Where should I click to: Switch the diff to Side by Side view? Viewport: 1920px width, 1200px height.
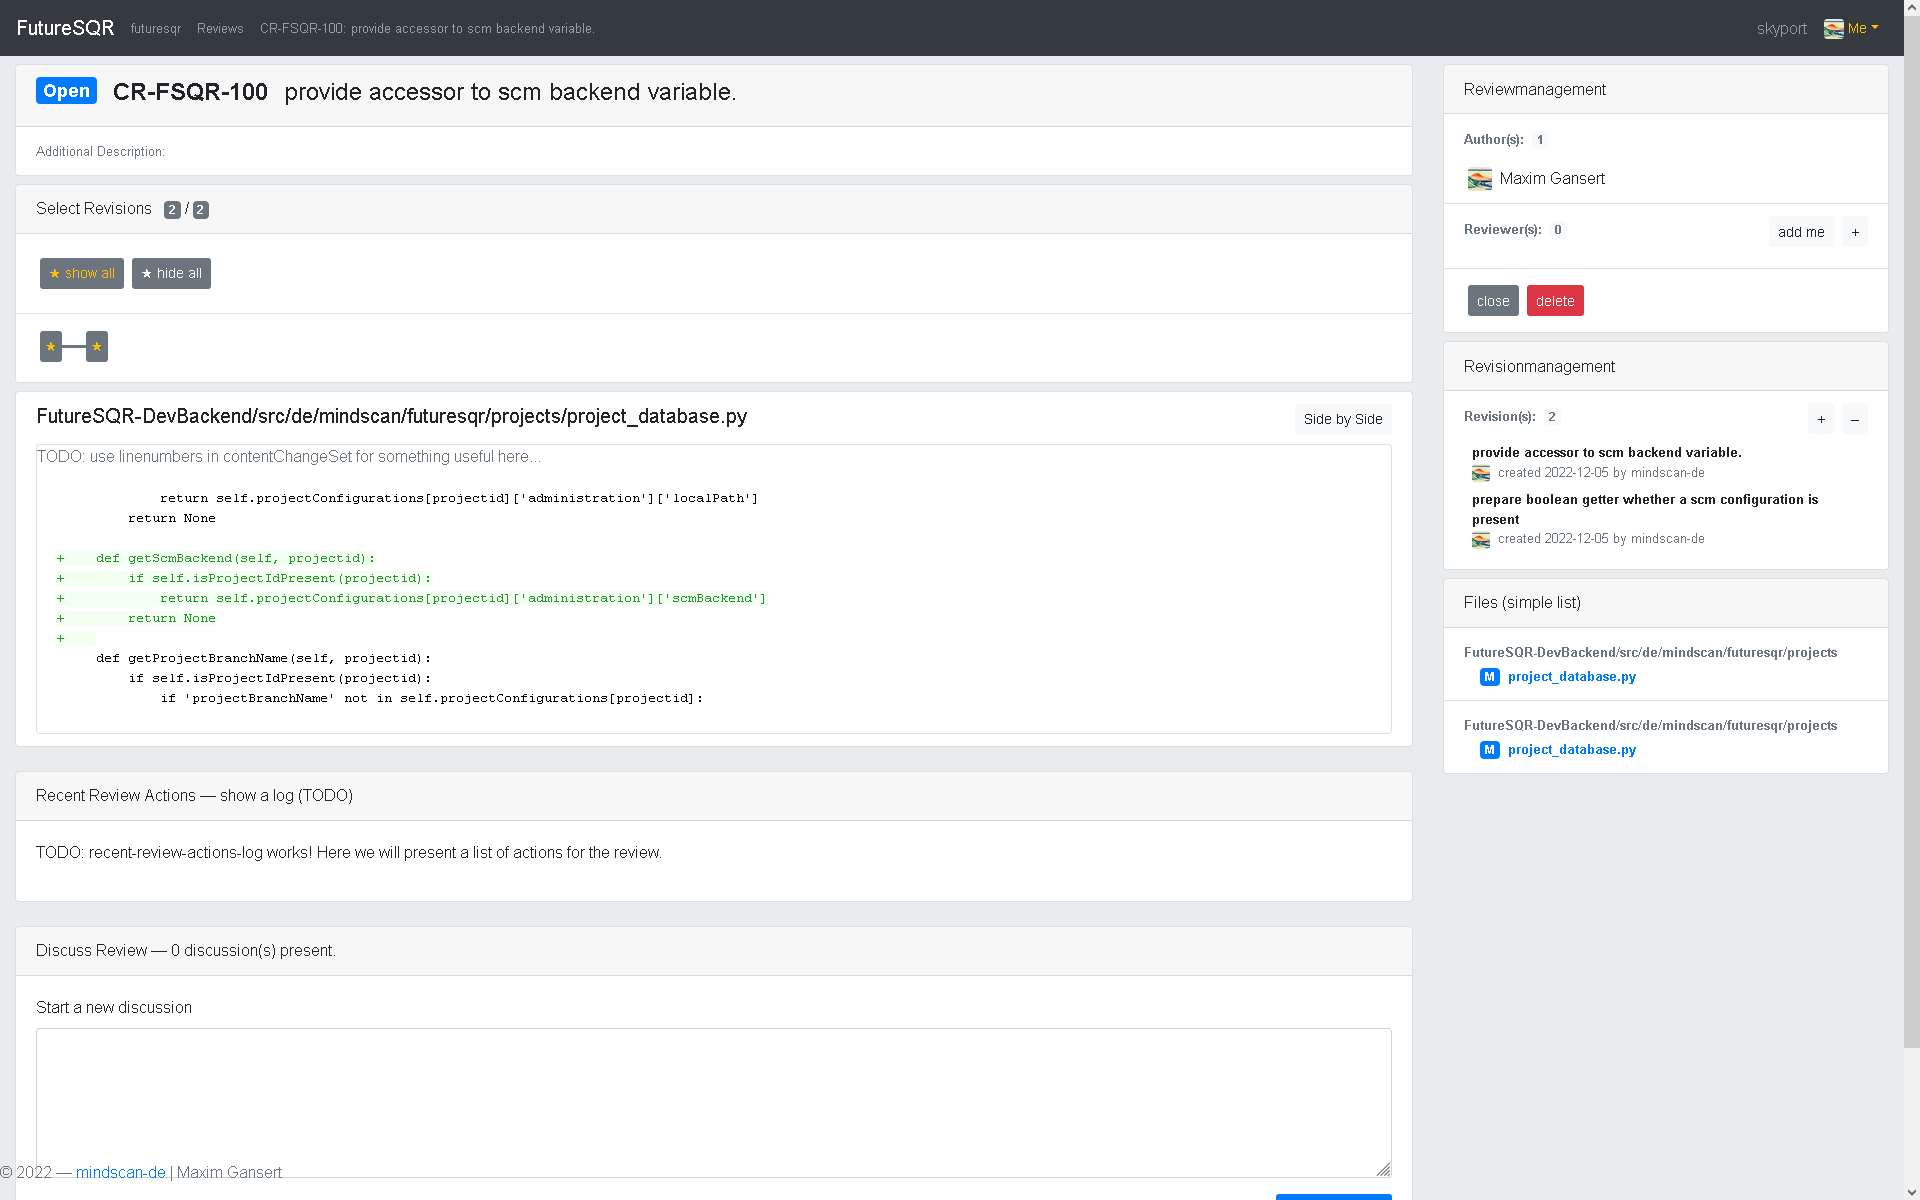pos(1342,419)
